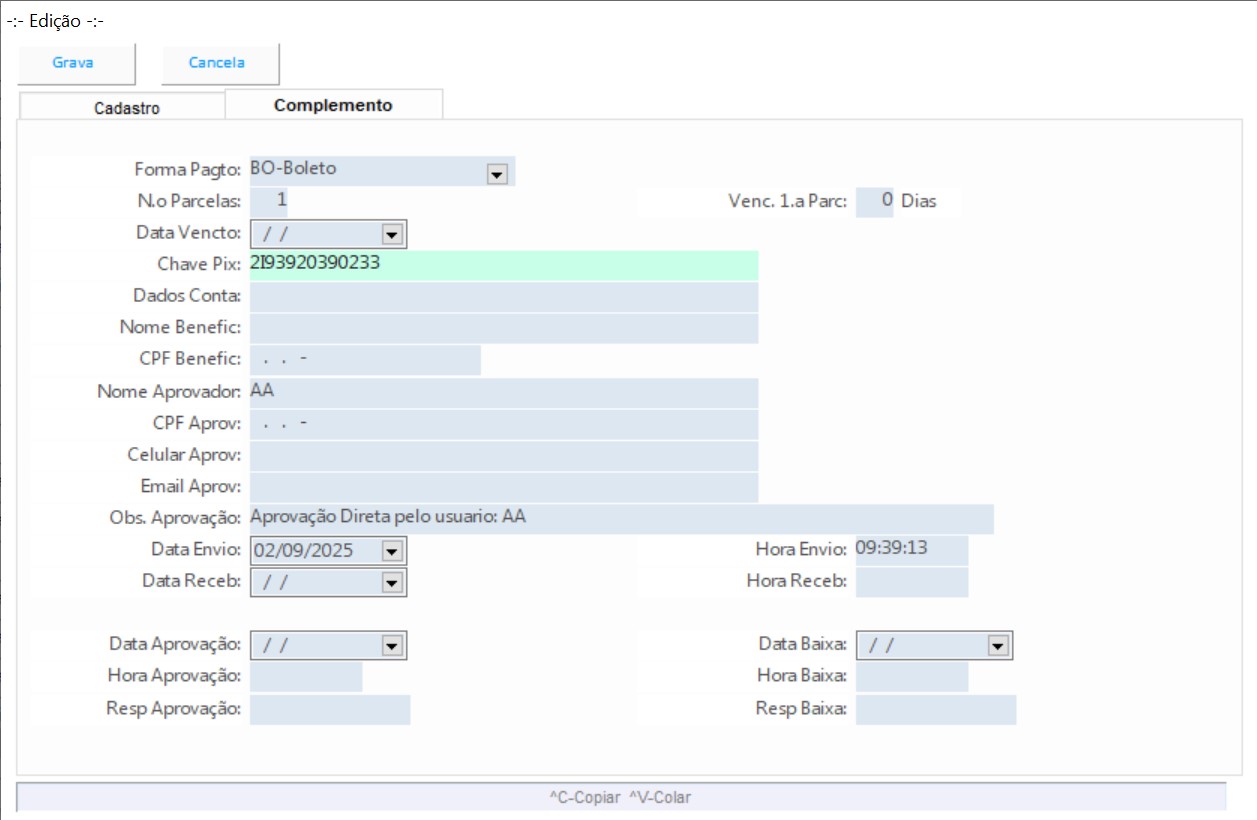1257x820 pixels.
Task: Switch to the Cadastro tab
Action: (126, 108)
